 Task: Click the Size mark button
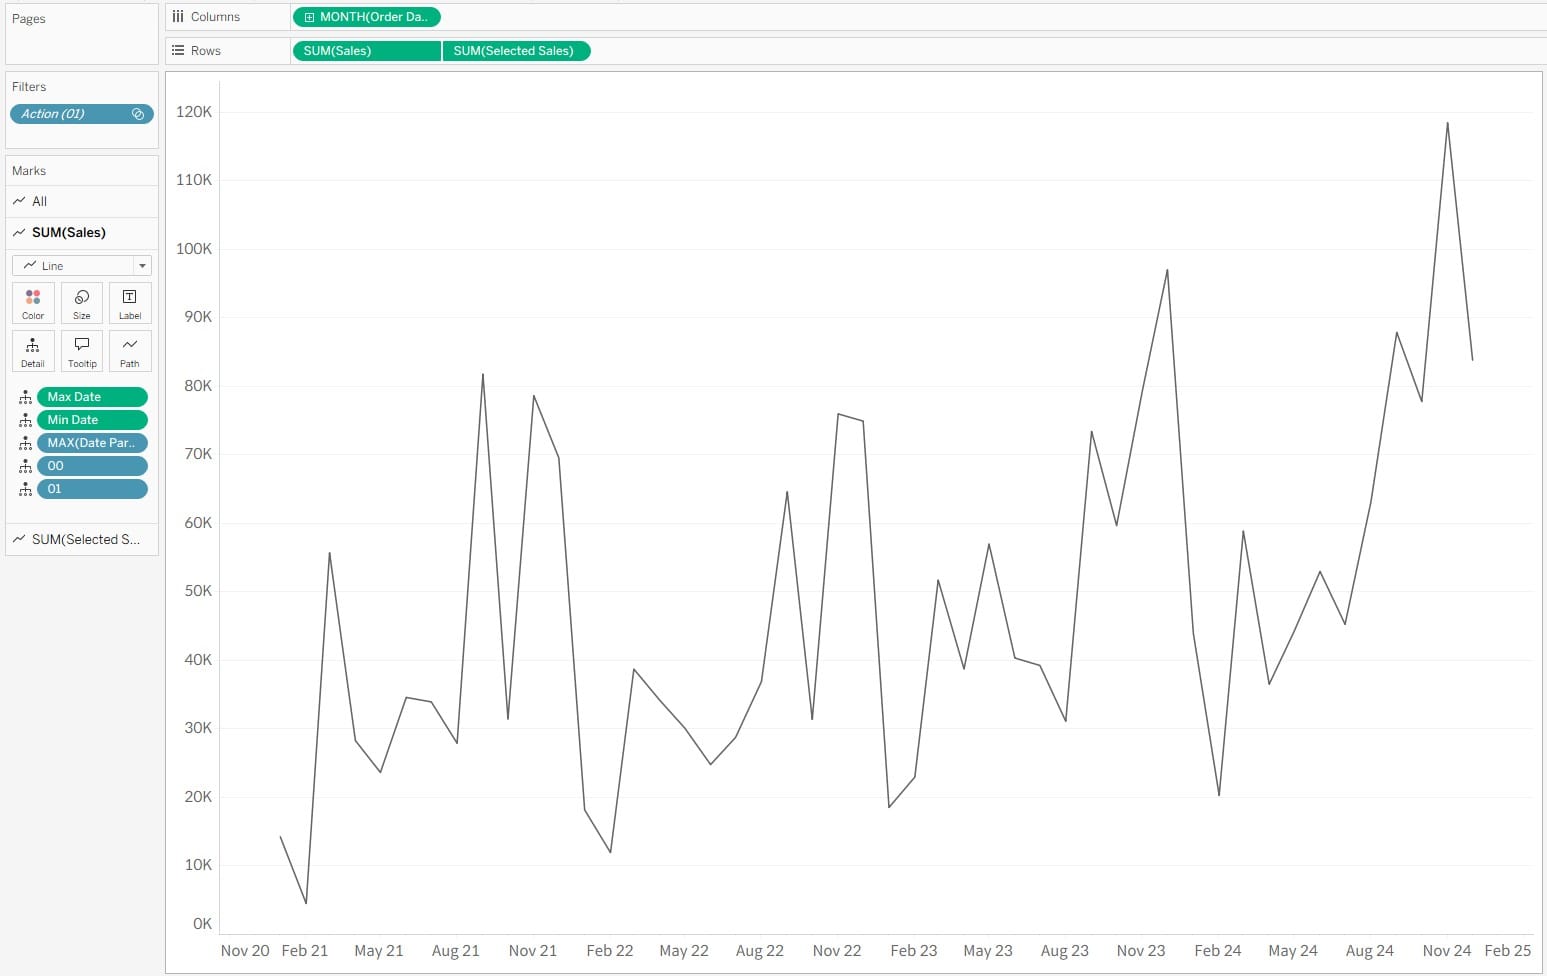(x=82, y=303)
